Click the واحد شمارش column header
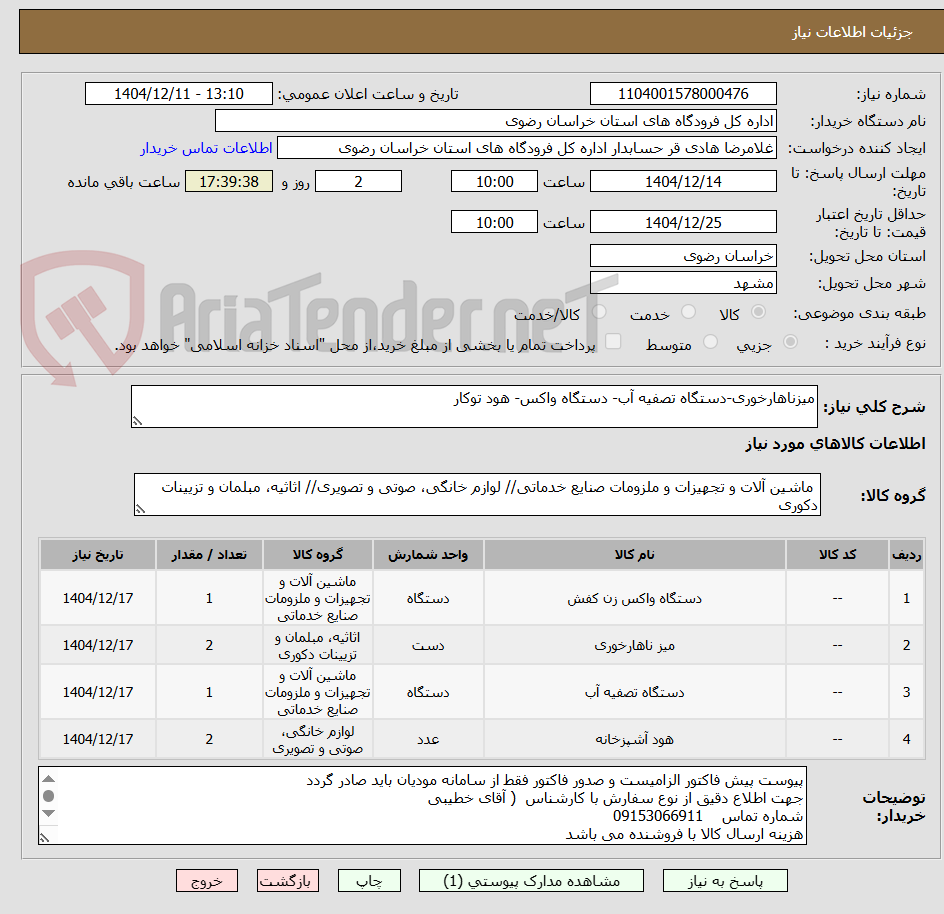The width and height of the screenshot is (944, 914). pyautogui.click(x=428, y=555)
